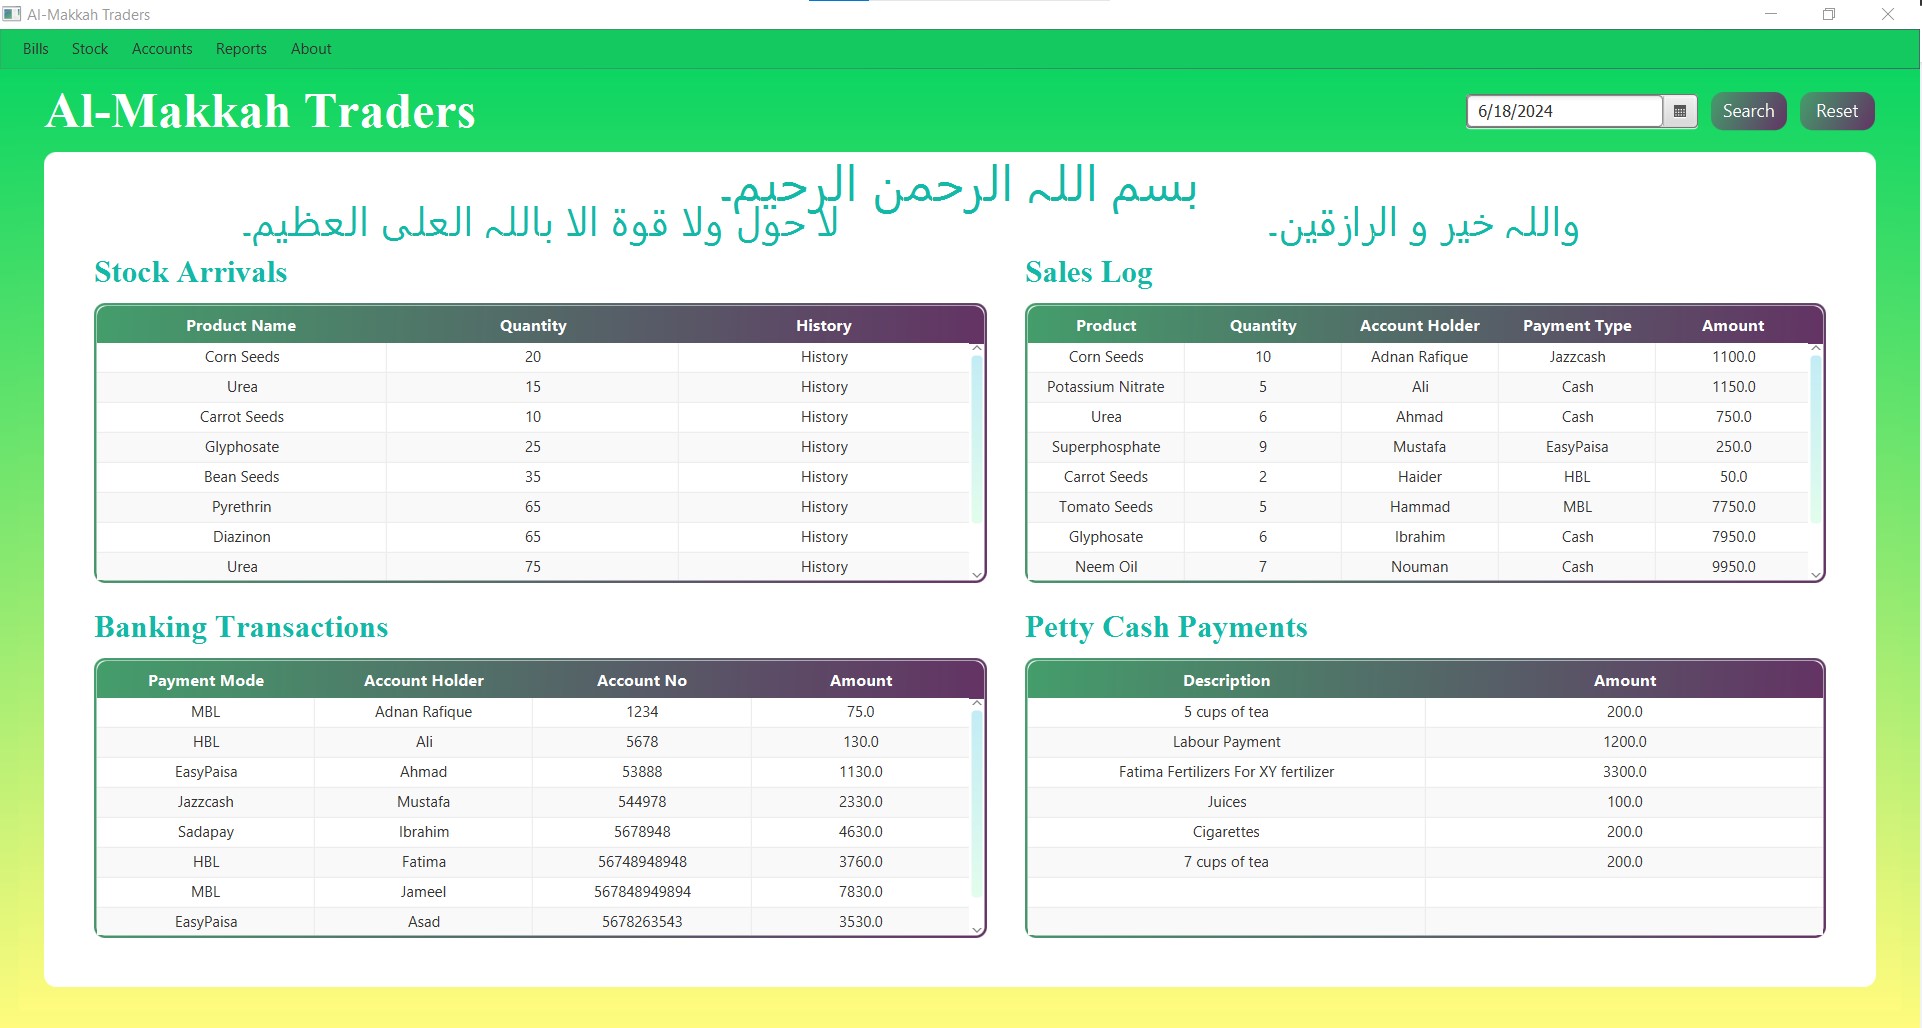This screenshot has height=1028, width=1922.
Task: Sort Sales Log by Payment Type header
Action: click(x=1577, y=326)
